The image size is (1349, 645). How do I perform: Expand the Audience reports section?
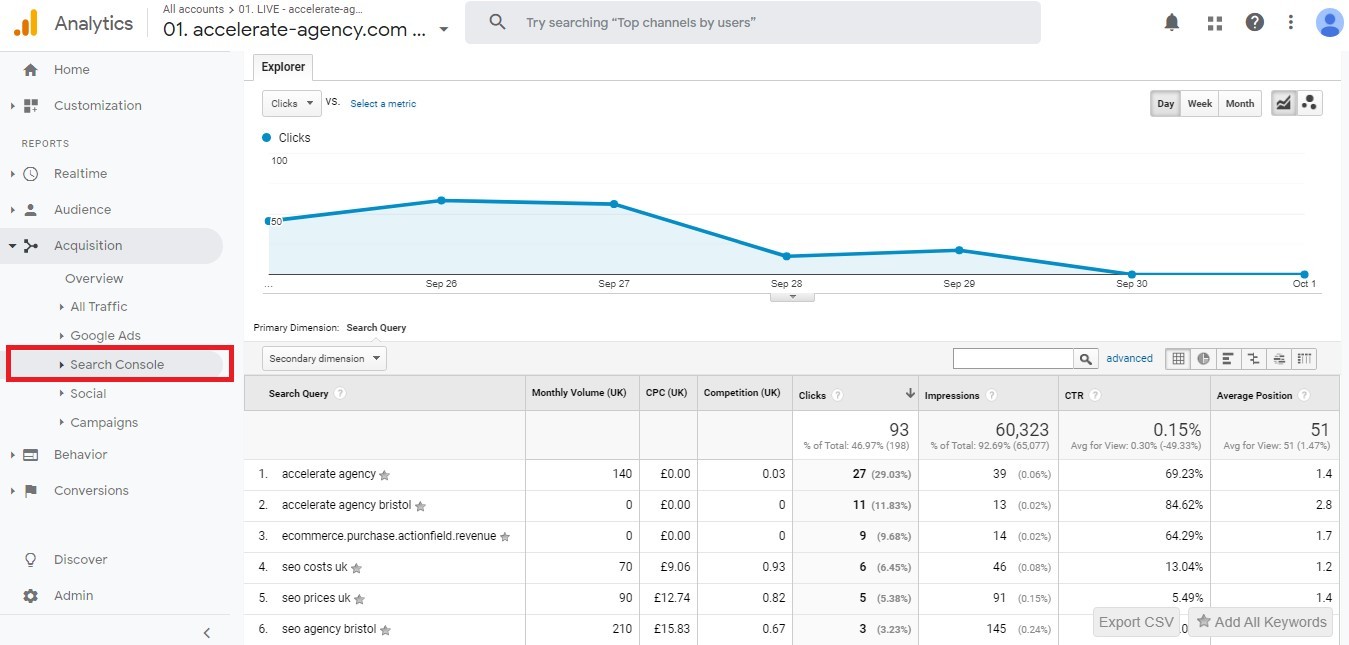(x=12, y=210)
